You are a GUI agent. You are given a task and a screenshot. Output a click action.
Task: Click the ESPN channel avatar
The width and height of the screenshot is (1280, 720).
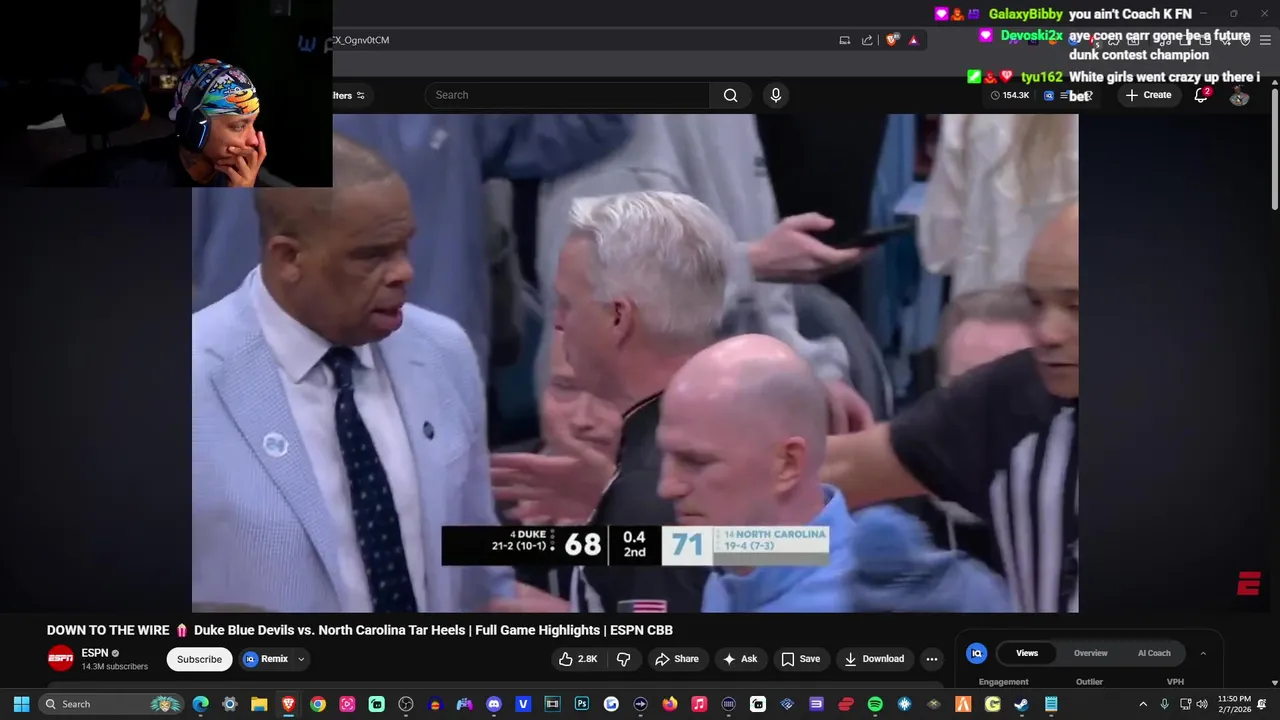(61, 659)
